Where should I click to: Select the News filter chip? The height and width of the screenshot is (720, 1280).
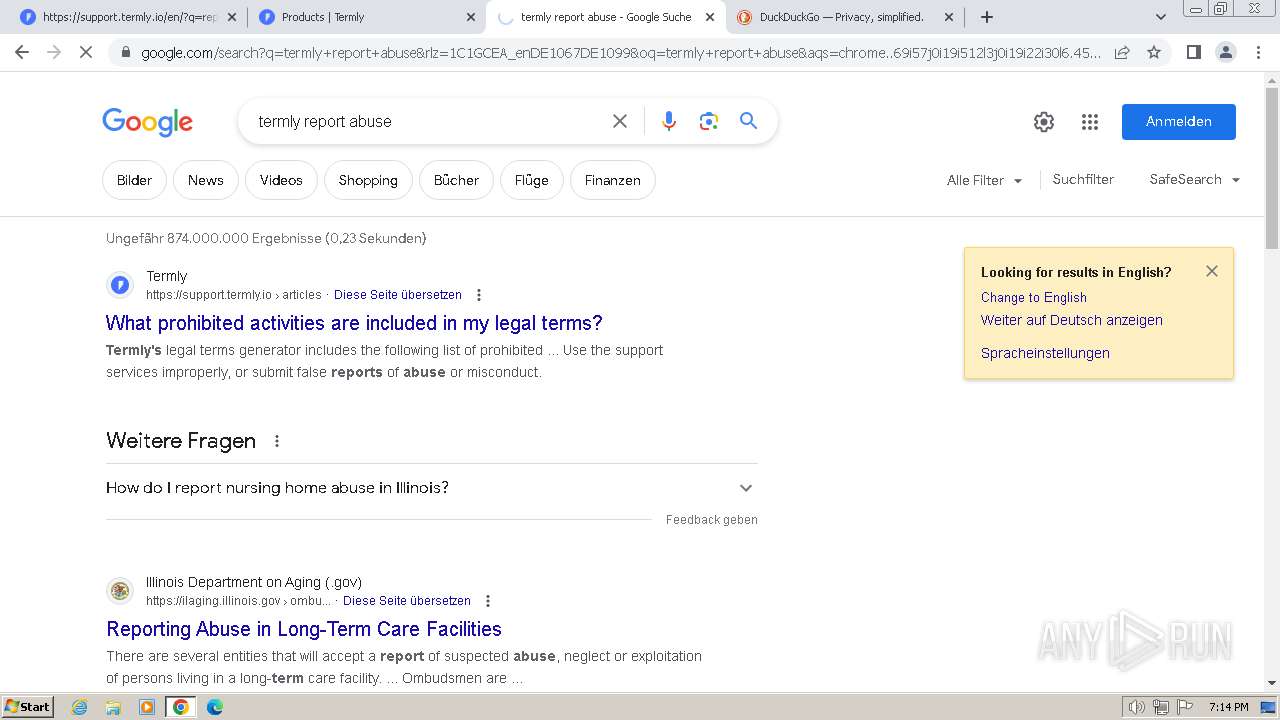pos(205,180)
